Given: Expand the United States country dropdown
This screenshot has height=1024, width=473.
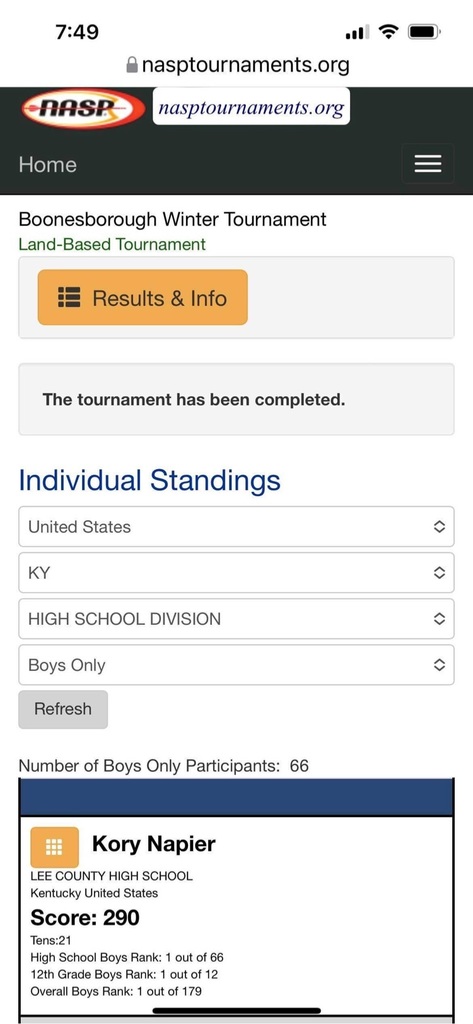Looking at the screenshot, I should (x=236, y=526).
